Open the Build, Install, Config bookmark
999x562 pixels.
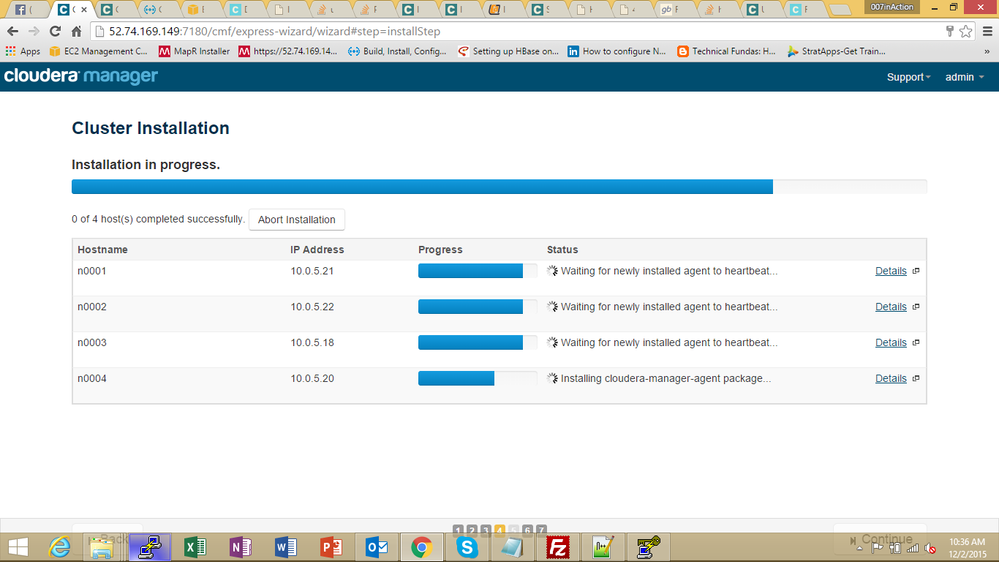[397, 51]
